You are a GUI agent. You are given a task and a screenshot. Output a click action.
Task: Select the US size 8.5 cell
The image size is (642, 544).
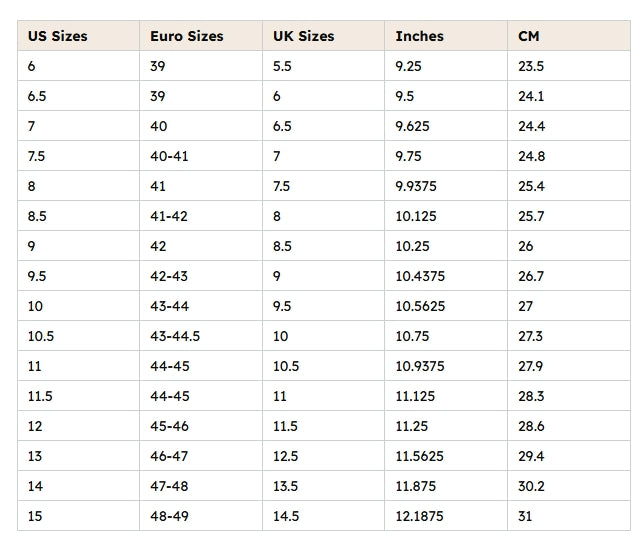[78, 216]
